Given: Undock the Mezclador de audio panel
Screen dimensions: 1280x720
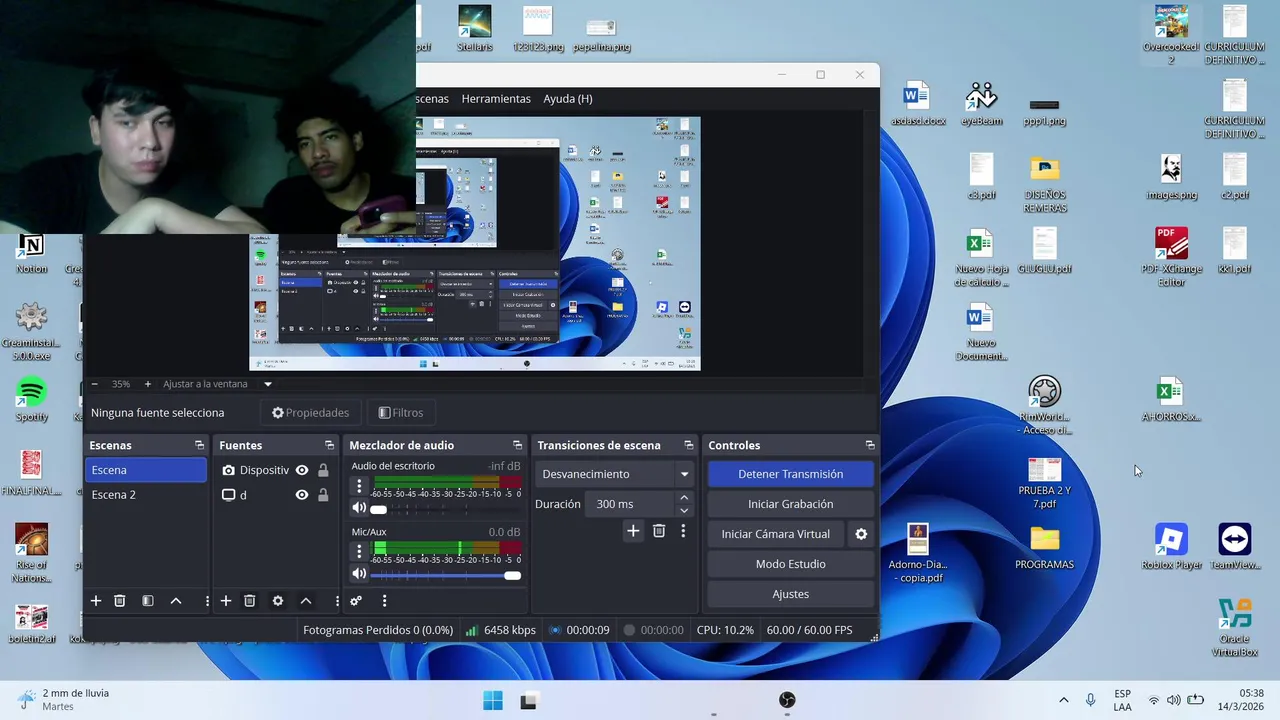Looking at the screenshot, I should coord(517,445).
